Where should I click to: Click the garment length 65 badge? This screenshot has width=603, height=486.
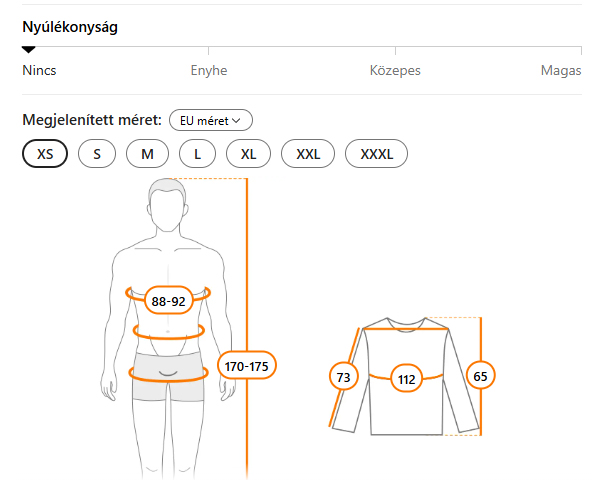click(481, 377)
